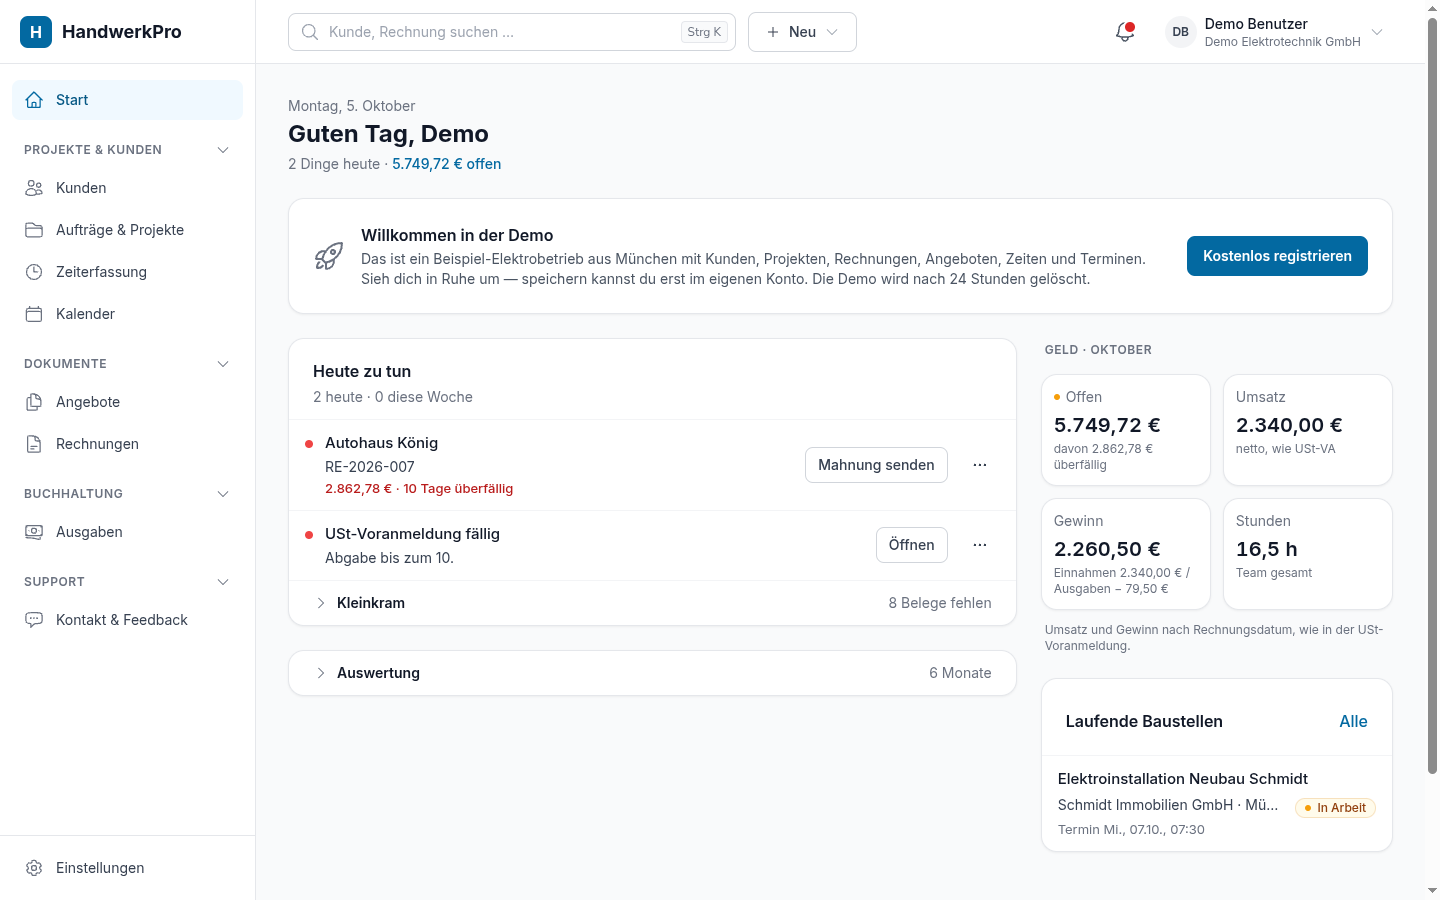This screenshot has height=900, width=1440.
Task: Click the Kunden people icon
Action: (x=34, y=188)
